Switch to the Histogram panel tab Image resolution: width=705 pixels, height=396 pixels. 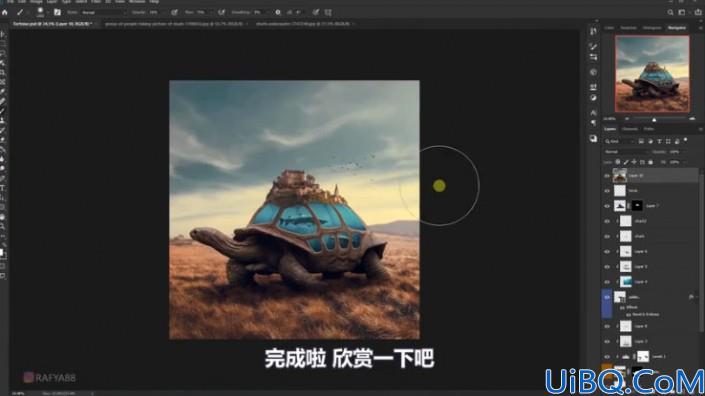(652, 28)
